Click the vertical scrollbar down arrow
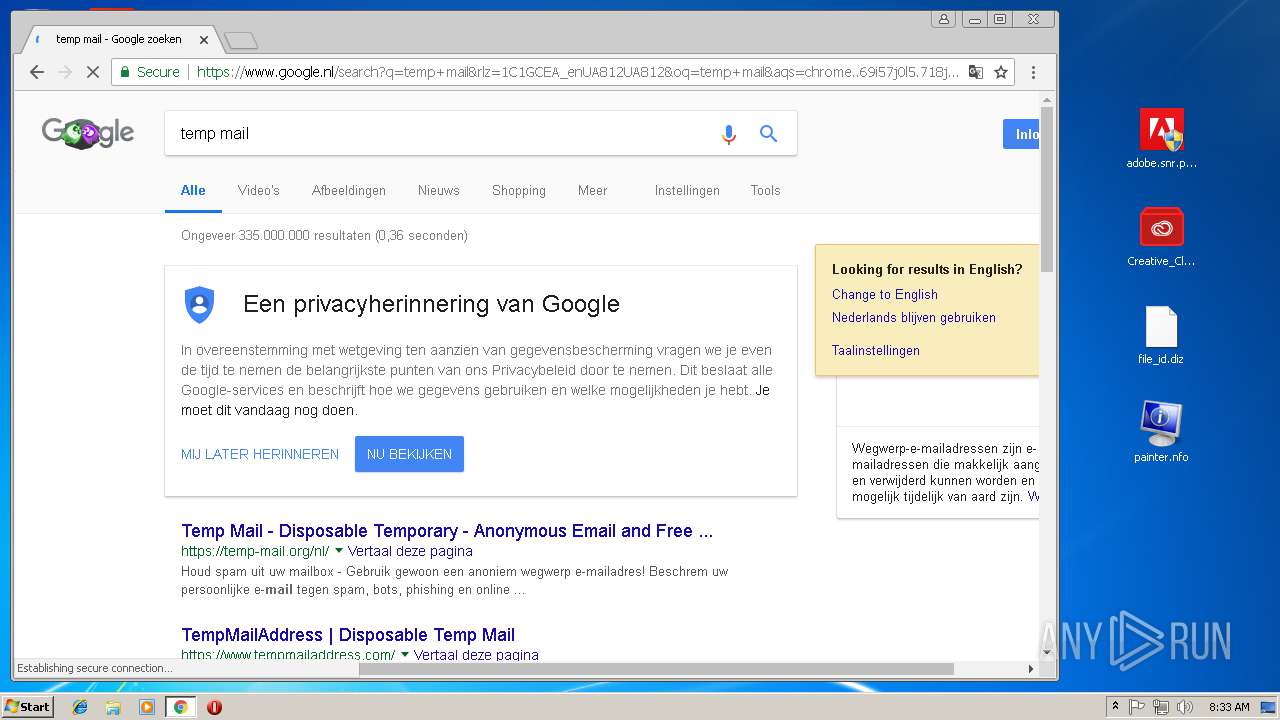The width and height of the screenshot is (1280, 720). click(1047, 652)
